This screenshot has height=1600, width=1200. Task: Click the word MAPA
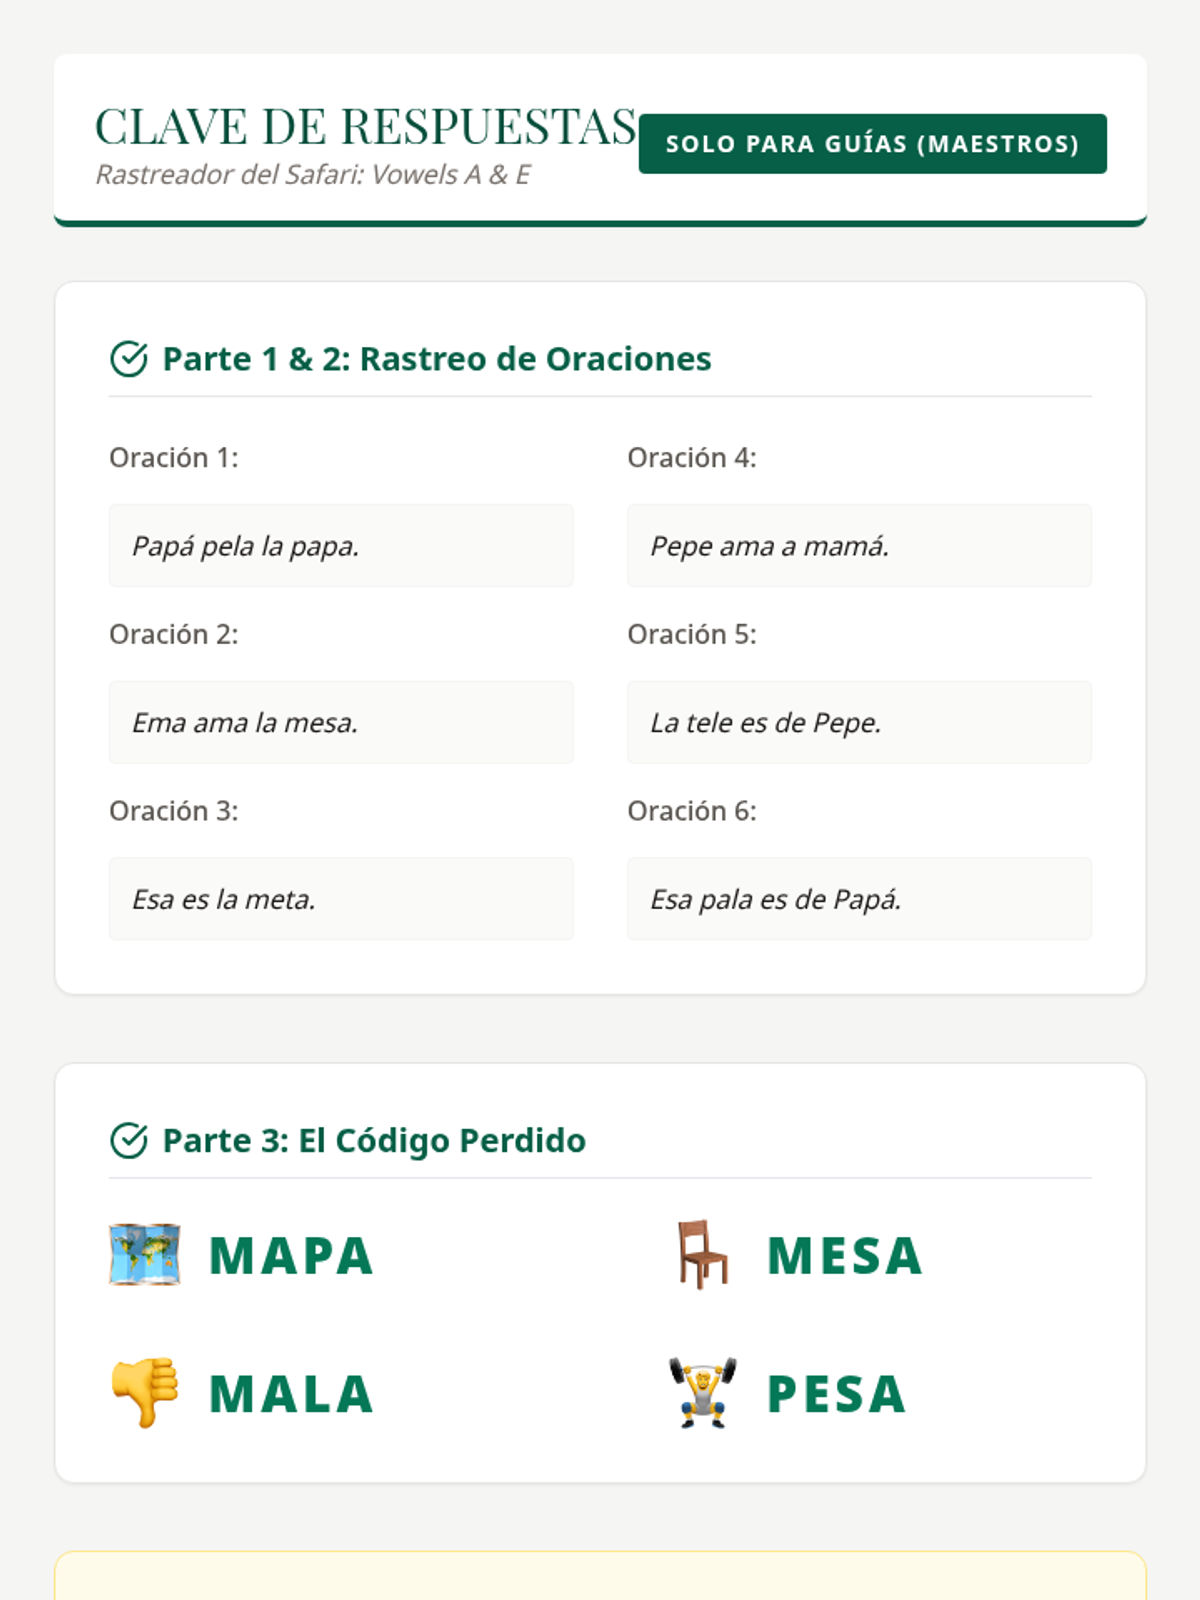click(x=291, y=1256)
